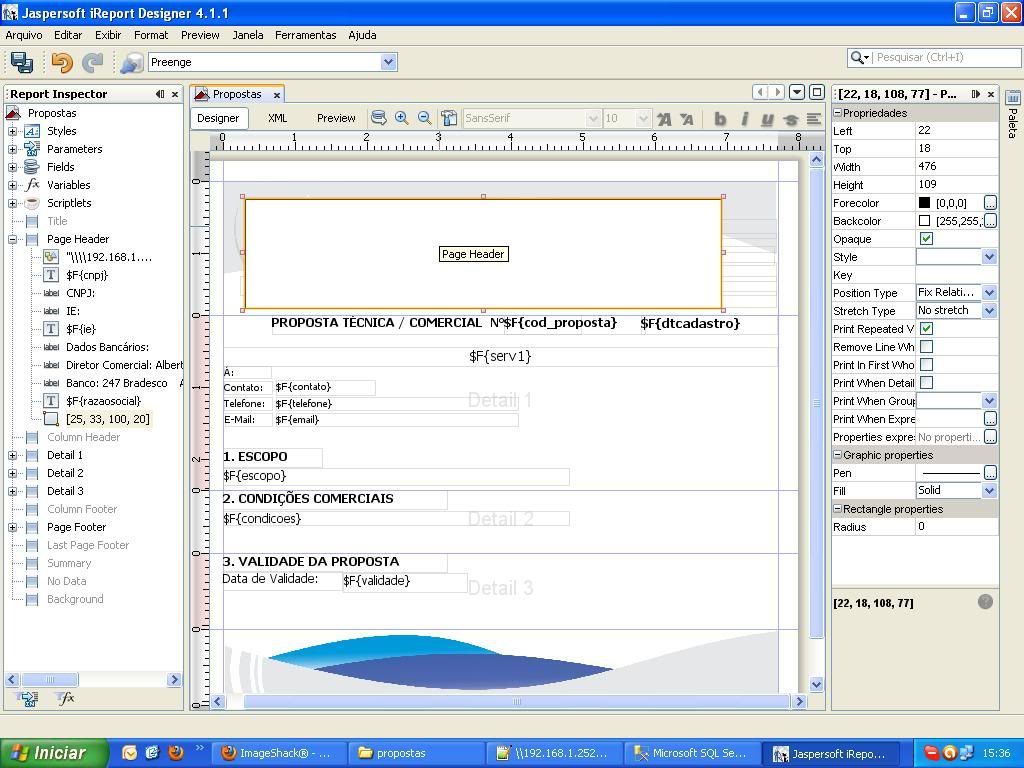Switch to the XML view tab

[x=277, y=118]
